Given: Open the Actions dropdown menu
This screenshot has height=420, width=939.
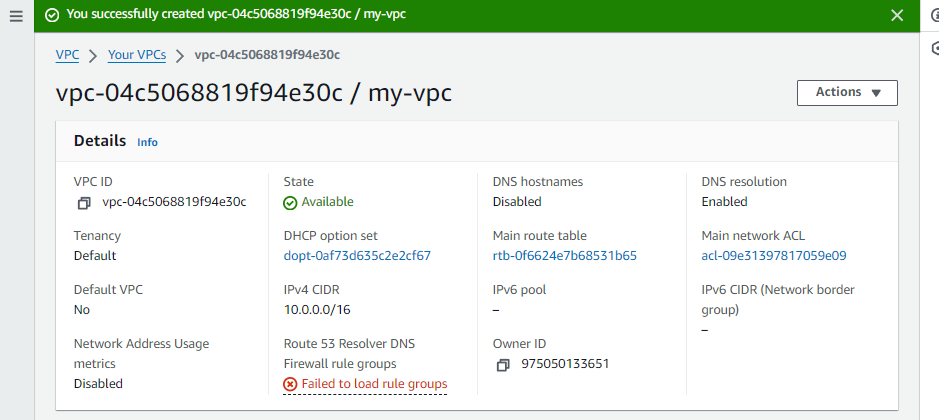Looking at the screenshot, I should coord(847,93).
